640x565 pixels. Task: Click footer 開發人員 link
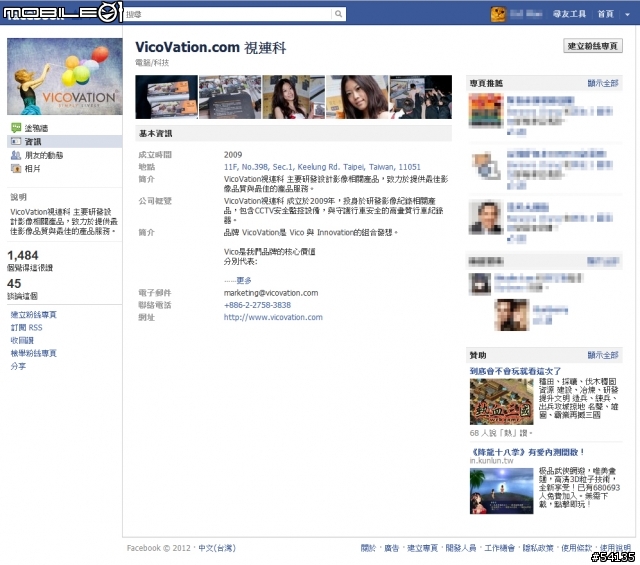pyautogui.click(x=461, y=548)
